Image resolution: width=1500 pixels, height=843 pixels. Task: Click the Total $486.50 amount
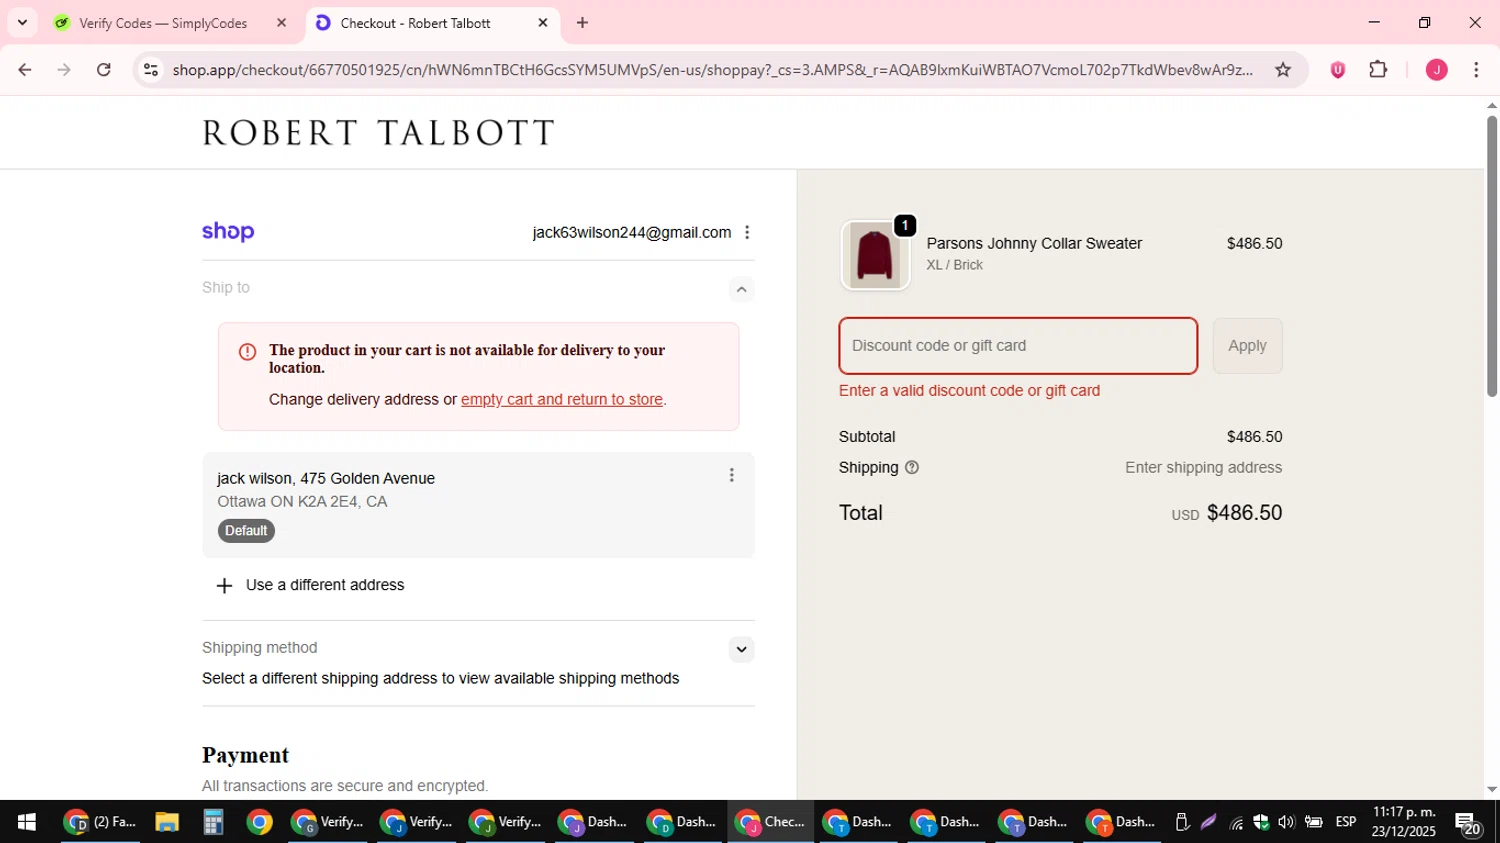[1244, 513]
